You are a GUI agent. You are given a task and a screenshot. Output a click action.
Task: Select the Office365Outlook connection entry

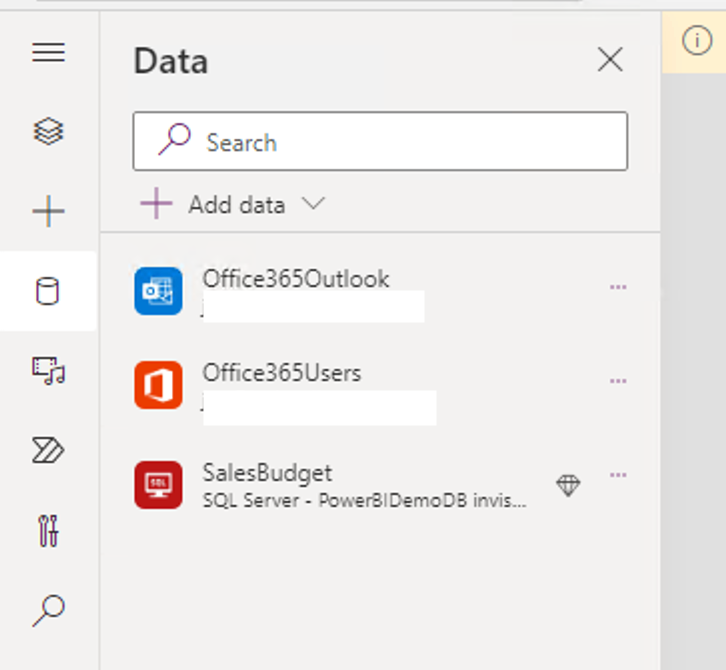click(380, 292)
